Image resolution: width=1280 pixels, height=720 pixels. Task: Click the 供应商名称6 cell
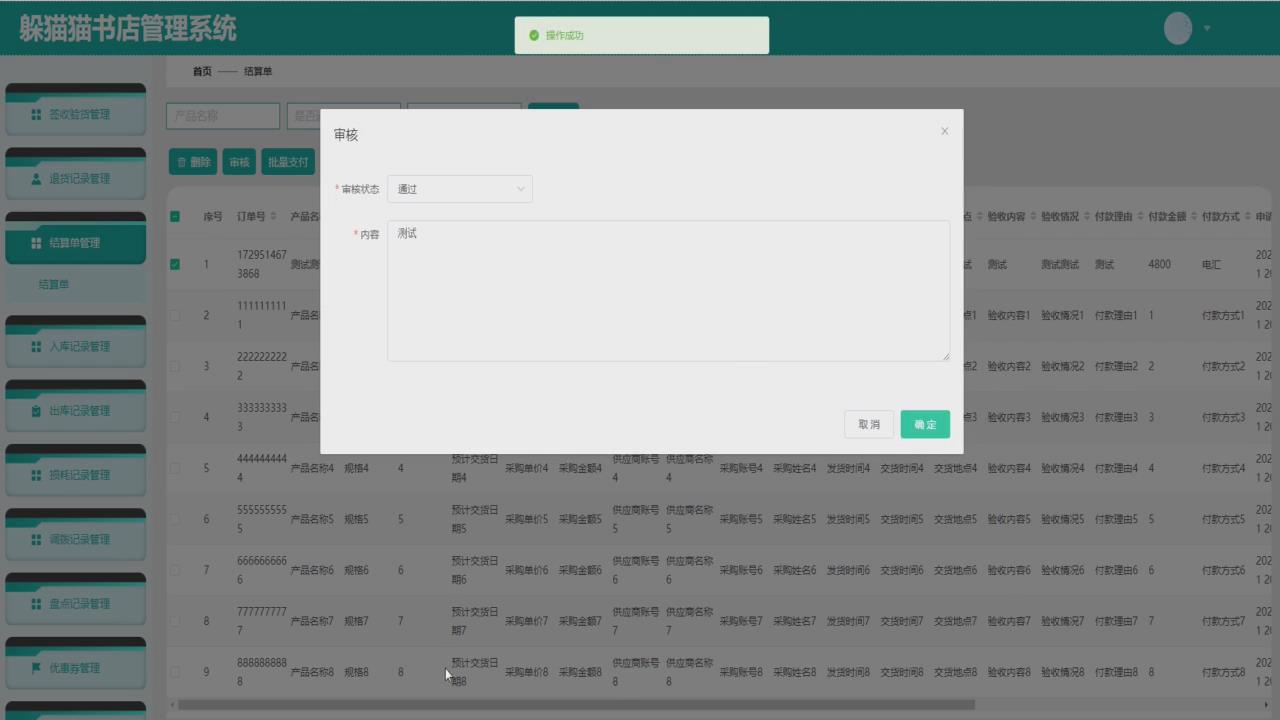[689, 570]
